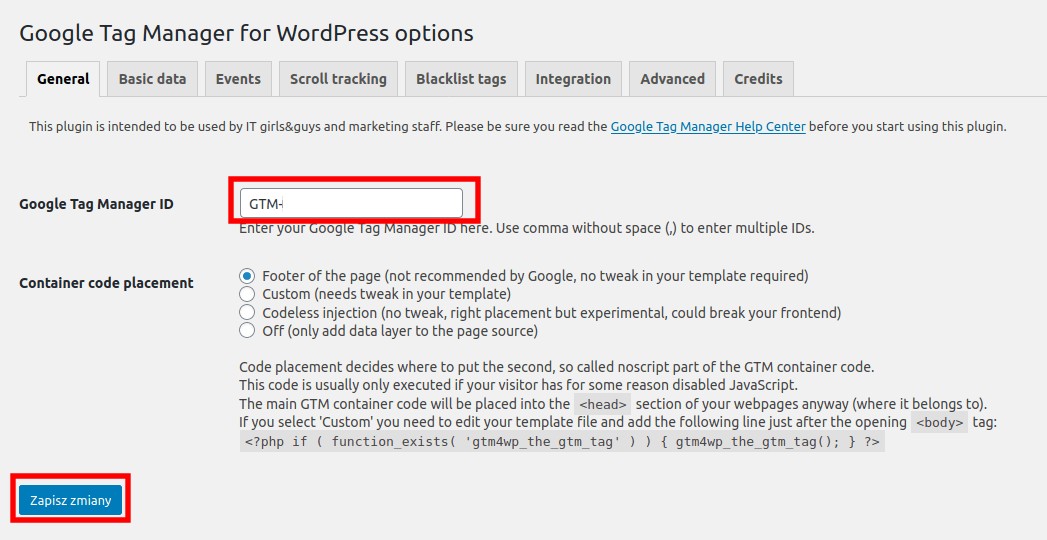Focus the Google Tag Manager ID field
1047x540 pixels.
[351, 203]
